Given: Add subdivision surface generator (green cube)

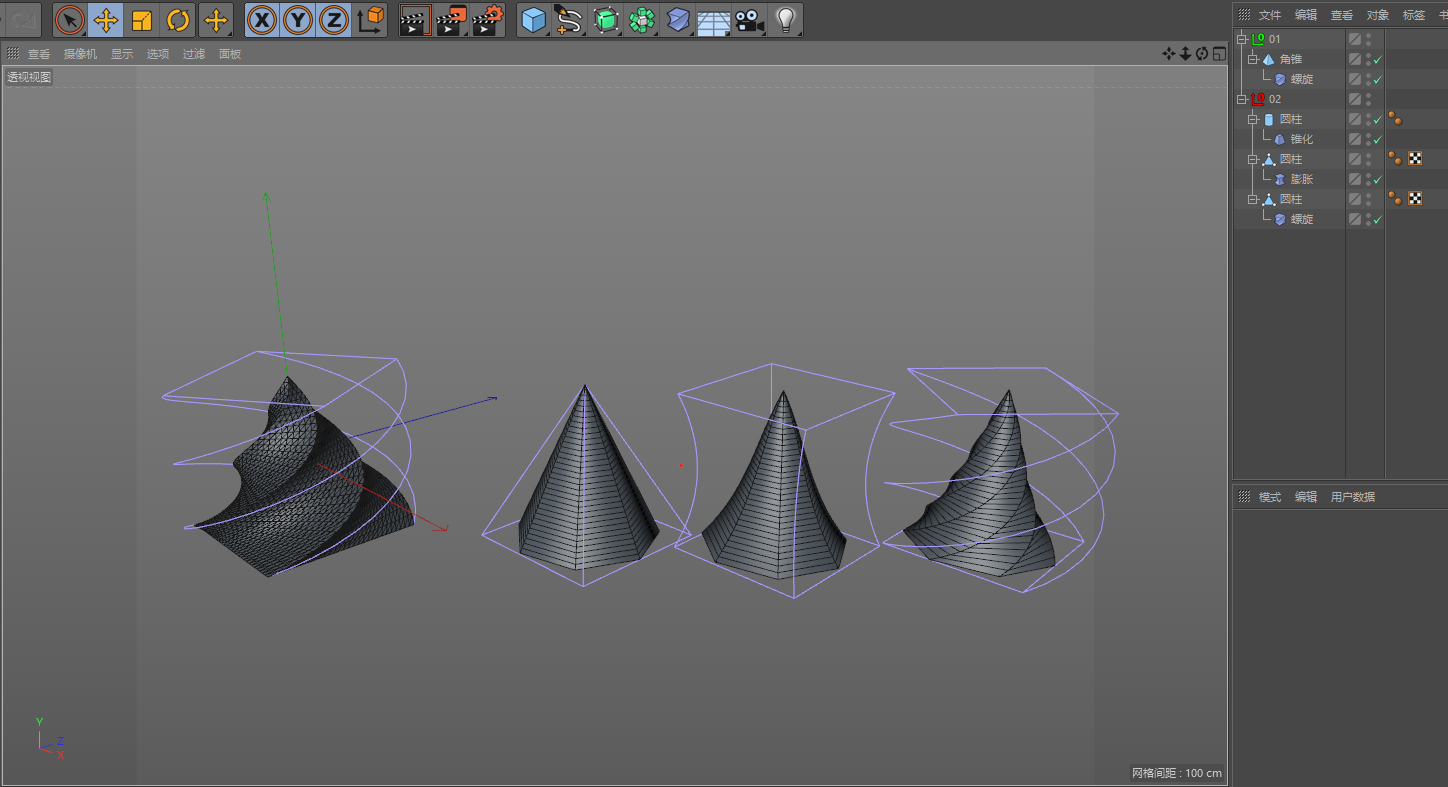Looking at the screenshot, I should coord(606,20).
